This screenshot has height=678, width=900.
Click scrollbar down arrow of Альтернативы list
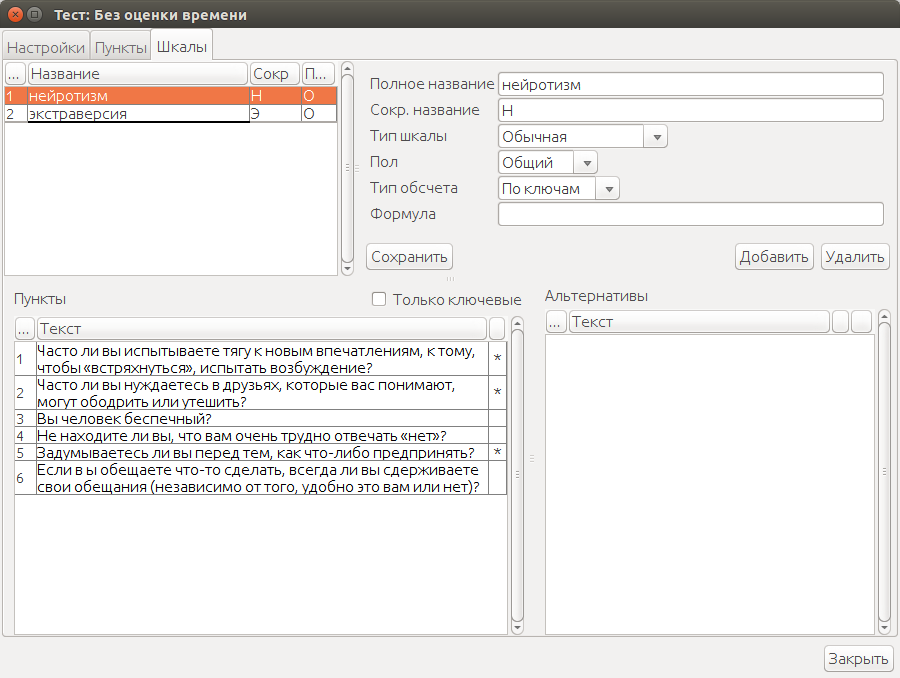[x=884, y=627]
